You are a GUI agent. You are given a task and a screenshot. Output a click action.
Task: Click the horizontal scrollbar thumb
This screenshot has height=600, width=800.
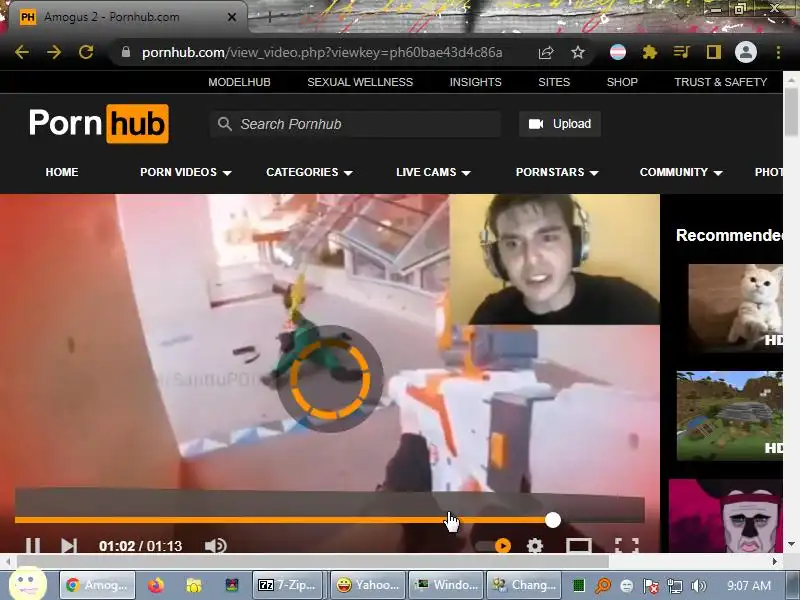pyautogui.click(x=312, y=561)
